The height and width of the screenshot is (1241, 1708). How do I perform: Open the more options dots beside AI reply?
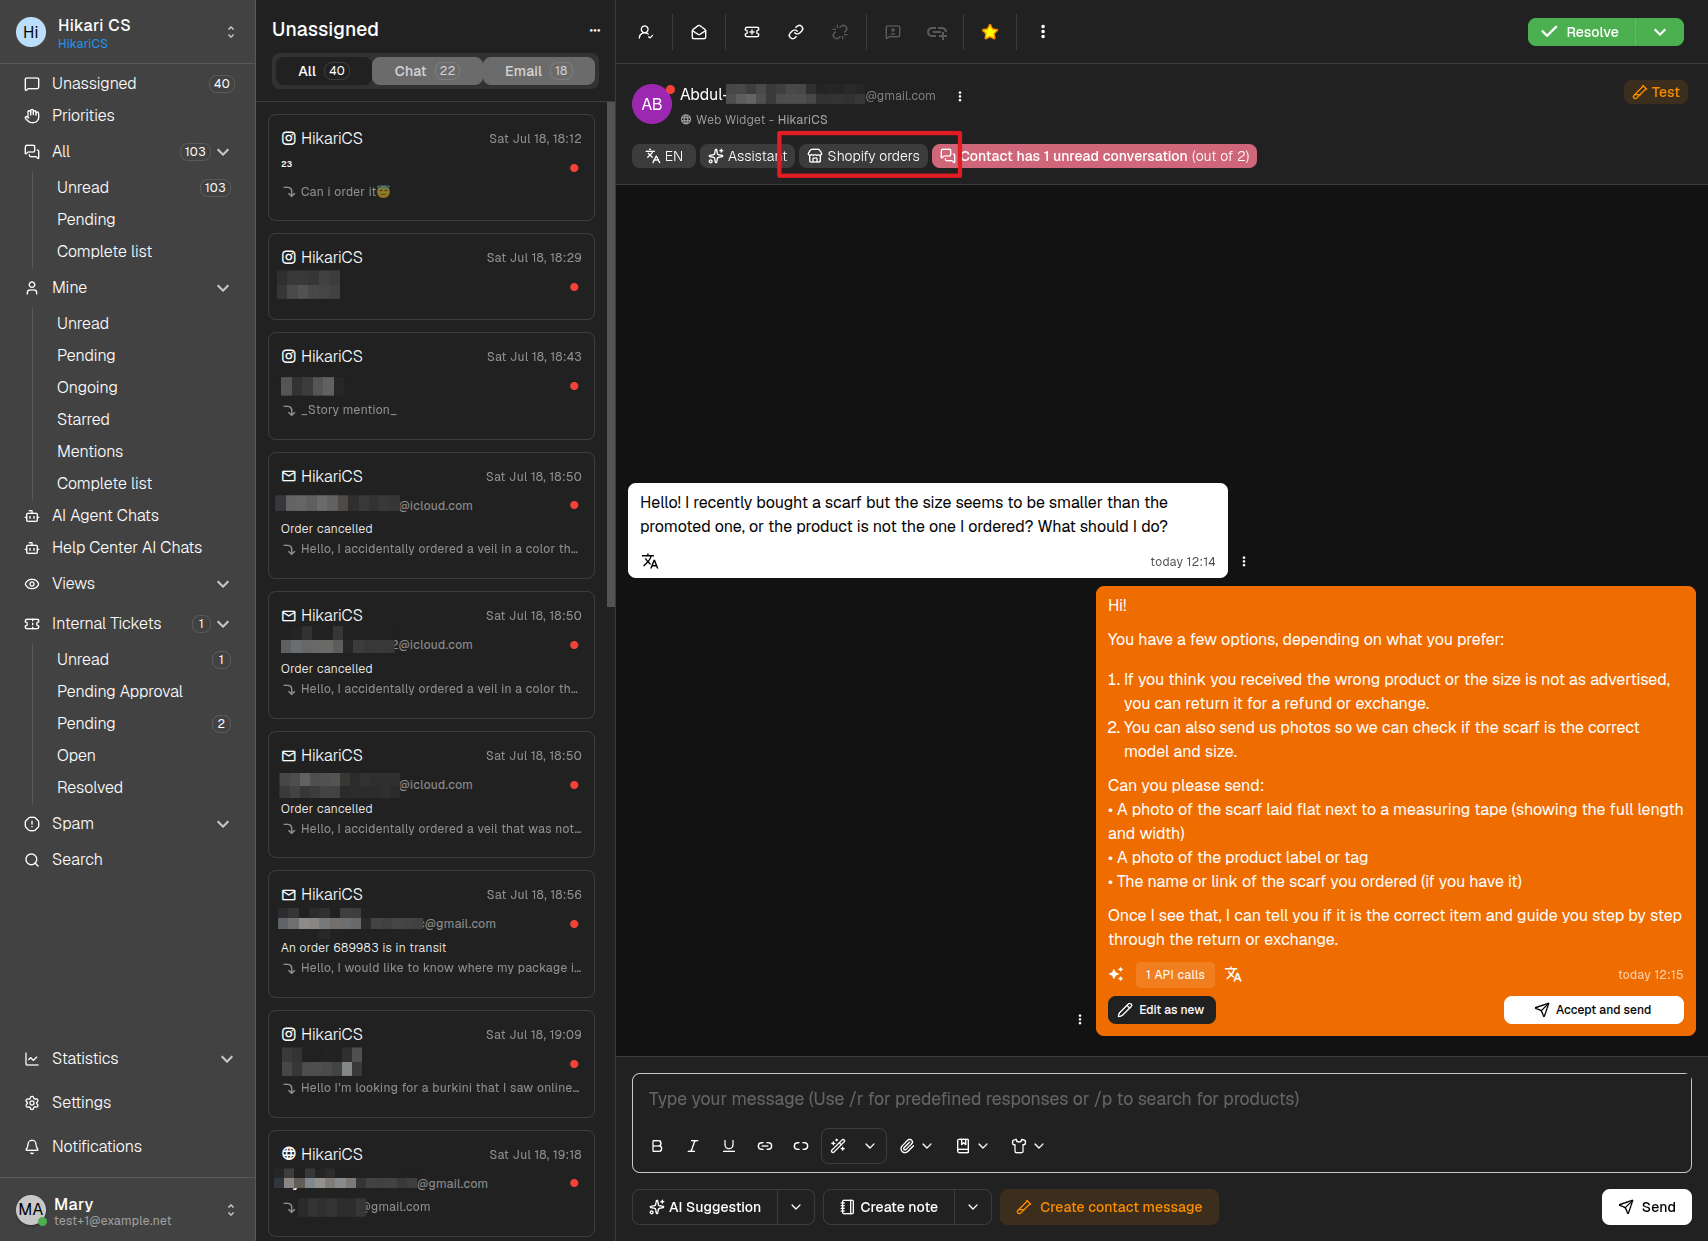[1080, 1019]
